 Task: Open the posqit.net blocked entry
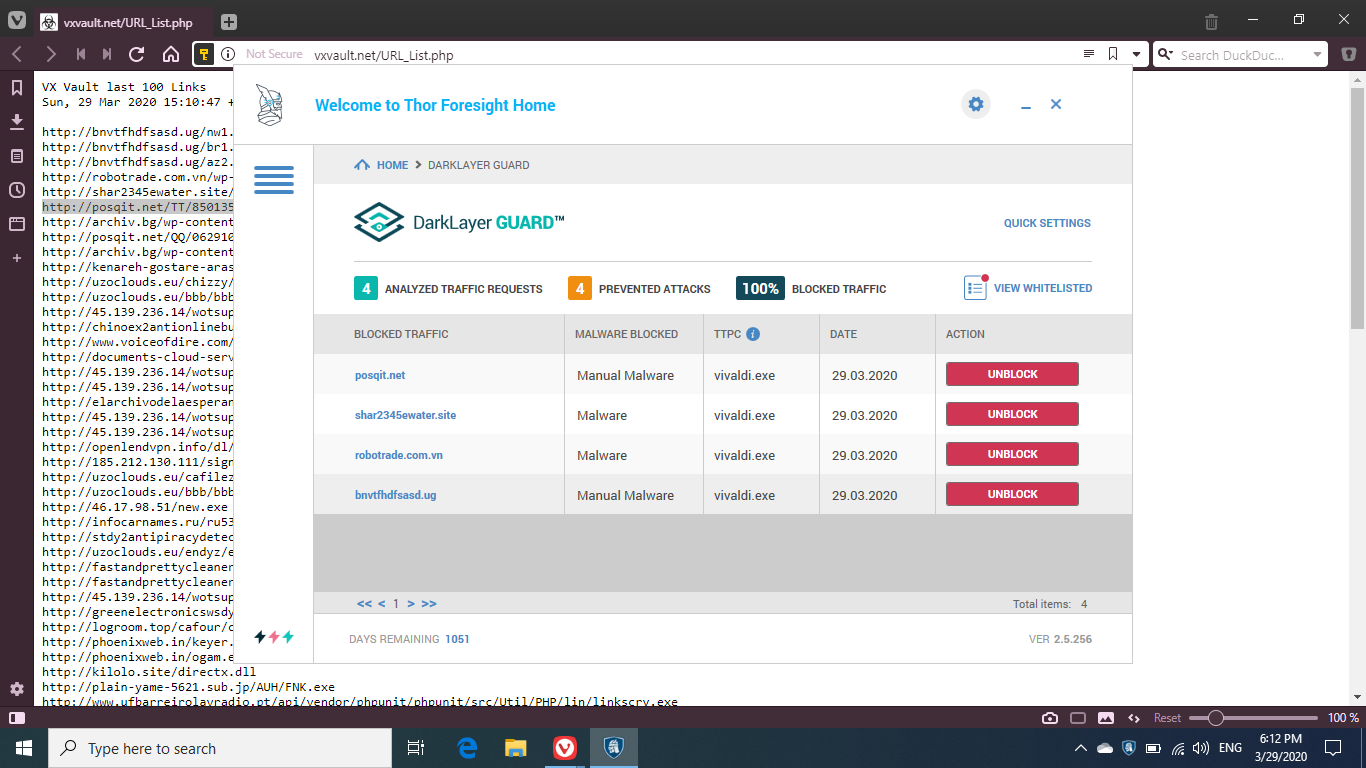pos(380,375)
